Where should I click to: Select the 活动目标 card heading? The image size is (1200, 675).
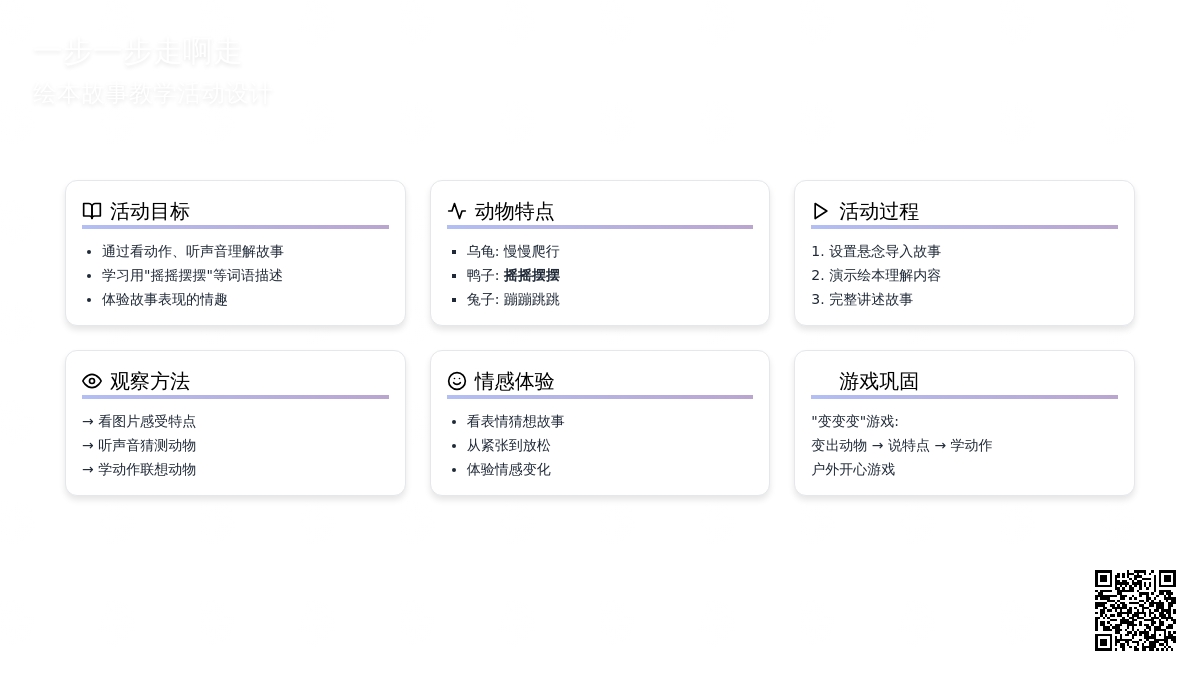click(x=149, y=211)
